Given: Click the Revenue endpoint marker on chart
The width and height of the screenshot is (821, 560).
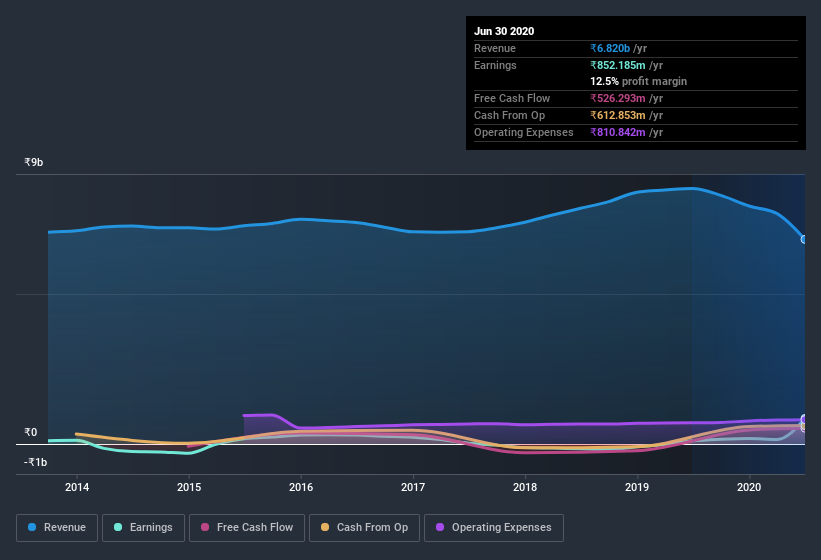Looking at the screenshot, I should pyautogui.click(x=804, y=239).
